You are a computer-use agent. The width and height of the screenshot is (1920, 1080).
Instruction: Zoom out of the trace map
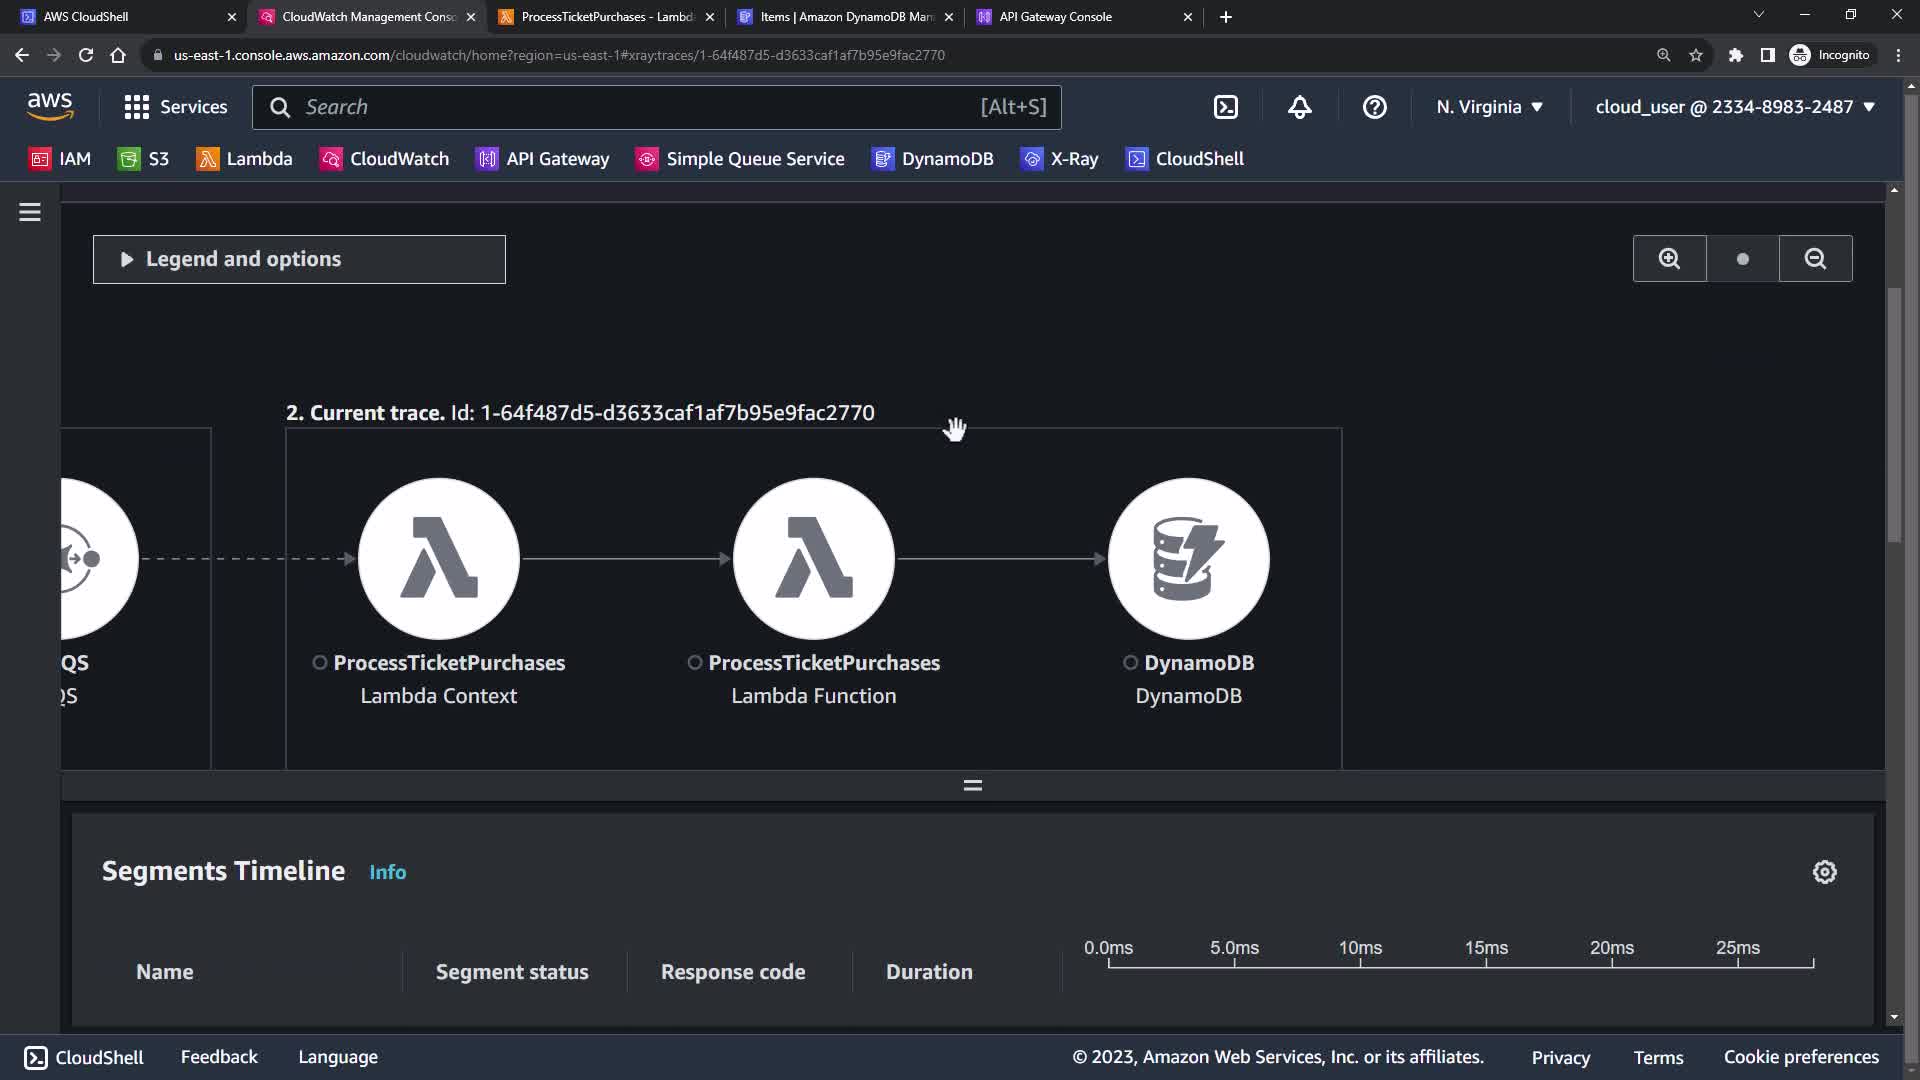pyautogui.click(x=1815, y=259)
